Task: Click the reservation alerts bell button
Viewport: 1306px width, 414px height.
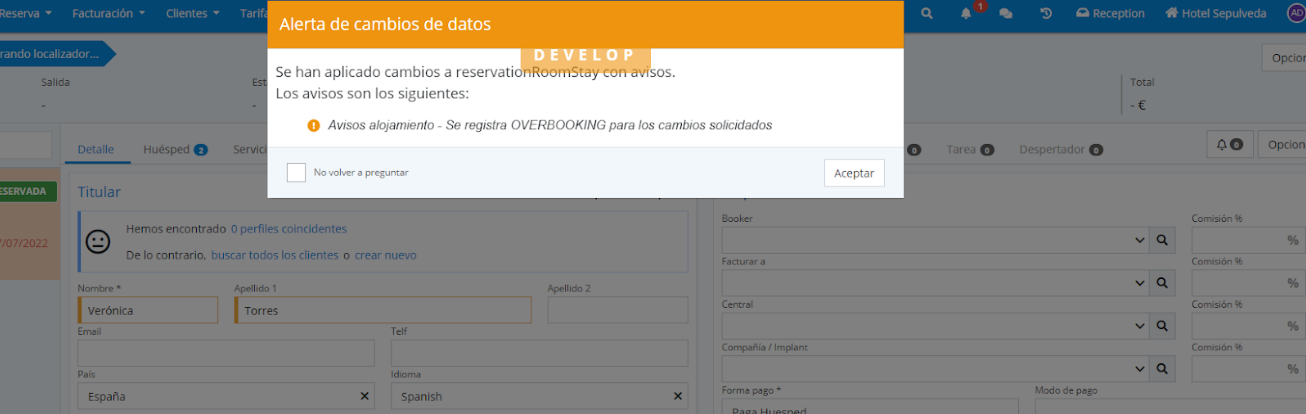Action: [x=1229, y=145]
